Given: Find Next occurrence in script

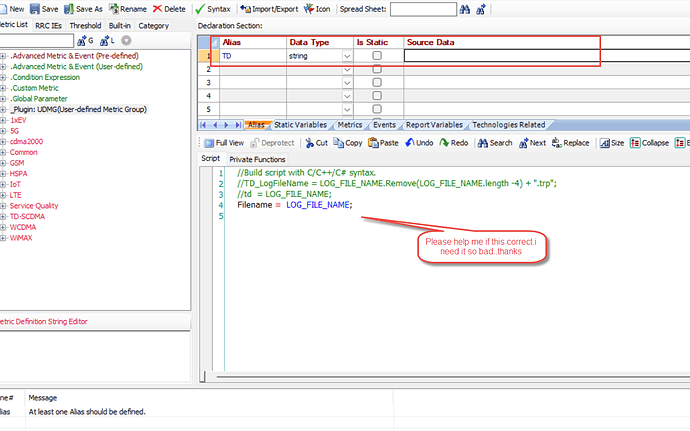Looking at the screenshot, I should (532, 143).
